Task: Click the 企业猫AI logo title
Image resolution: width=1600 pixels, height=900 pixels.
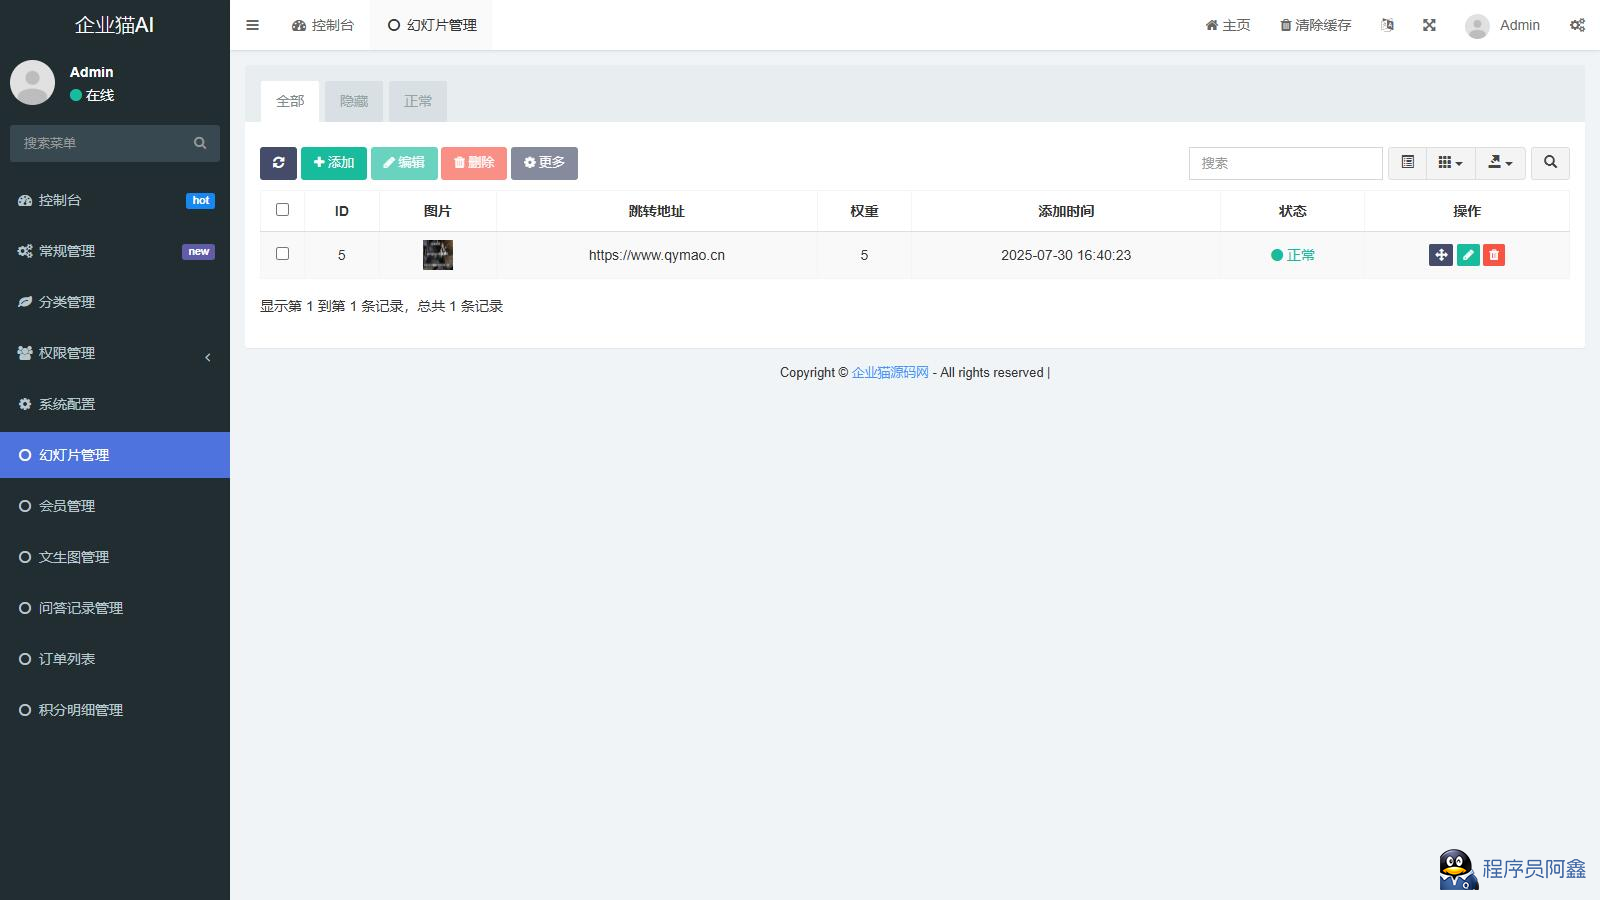Action: coord(115,25)
